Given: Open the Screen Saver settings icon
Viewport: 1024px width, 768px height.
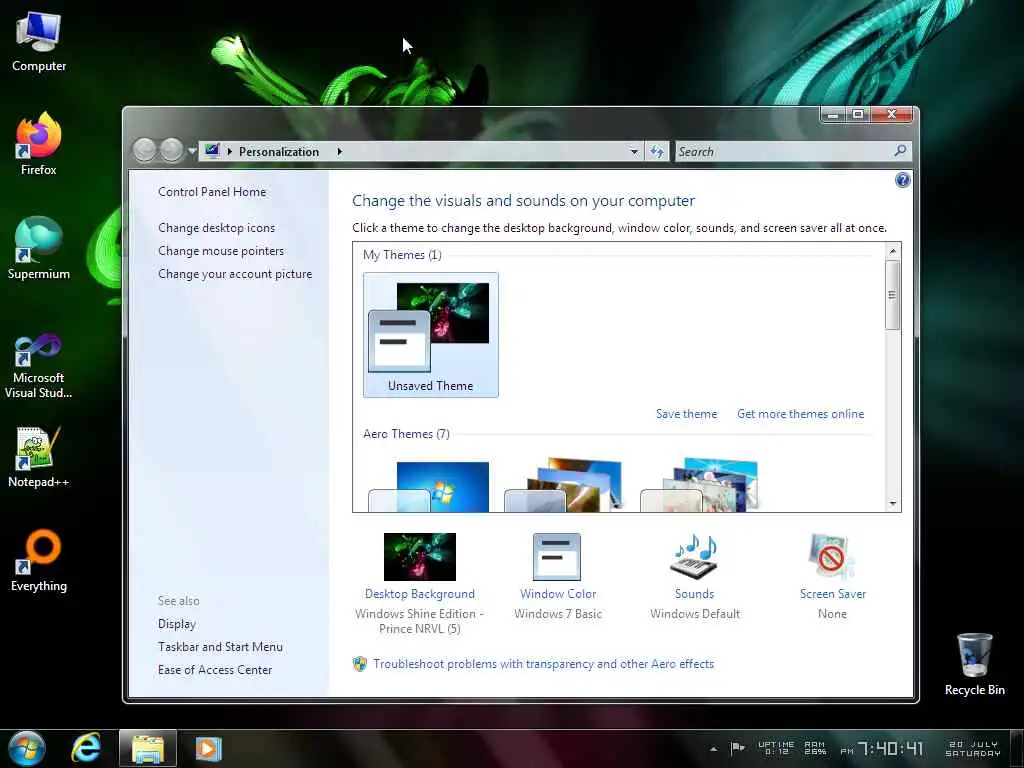Looking at the screenshot, I should tap(831, 557).
